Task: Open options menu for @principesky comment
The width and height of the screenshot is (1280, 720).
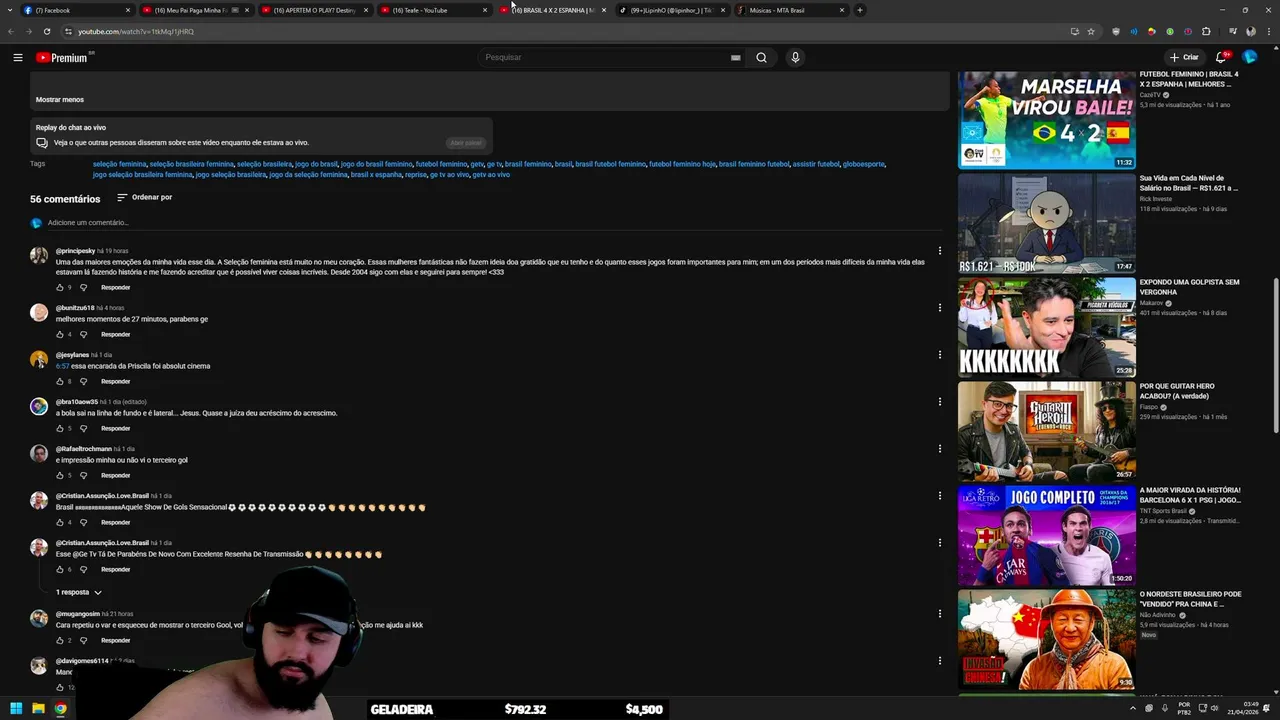Action: click(939, 251)
